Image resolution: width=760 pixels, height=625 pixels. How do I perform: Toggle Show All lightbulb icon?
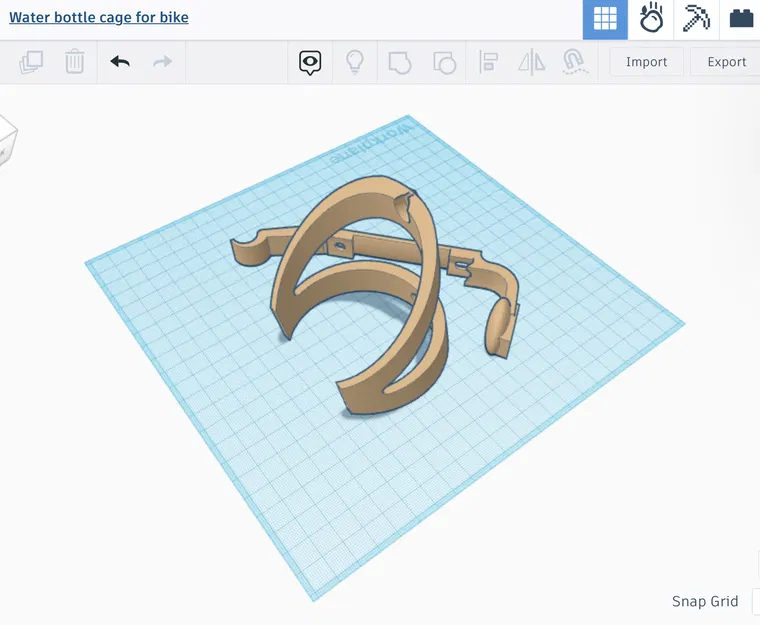pyautogui.click(x=355, y=62)
